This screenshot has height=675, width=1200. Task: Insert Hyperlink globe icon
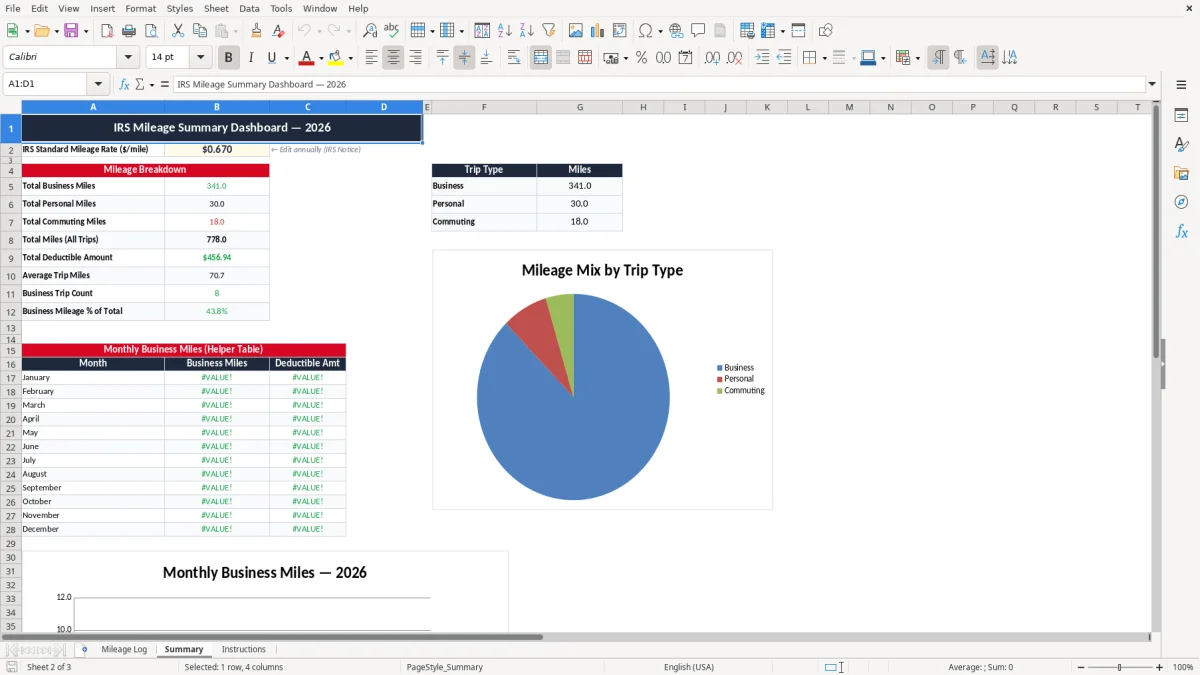(676, 31)
